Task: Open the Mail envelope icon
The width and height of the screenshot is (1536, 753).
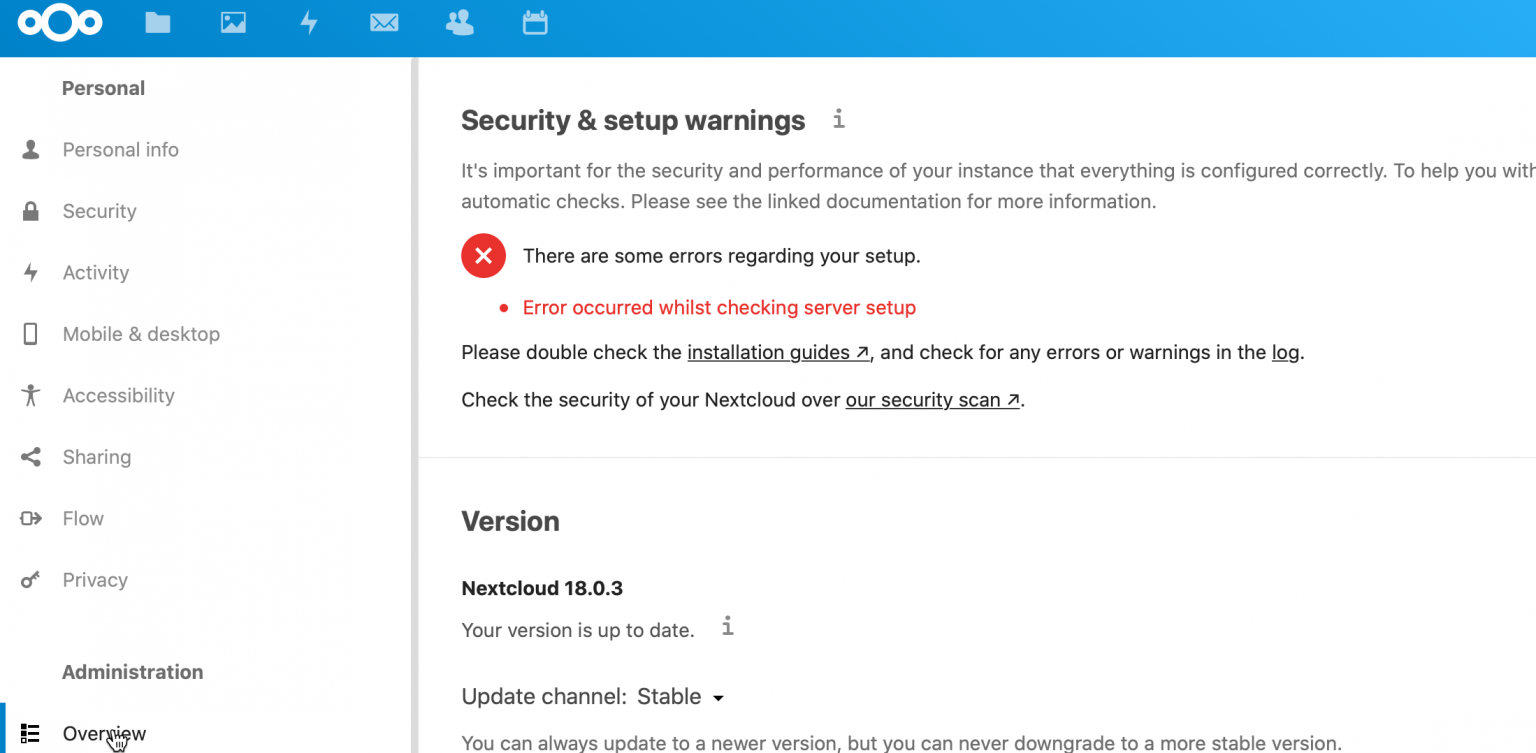Action: [384, 22]
